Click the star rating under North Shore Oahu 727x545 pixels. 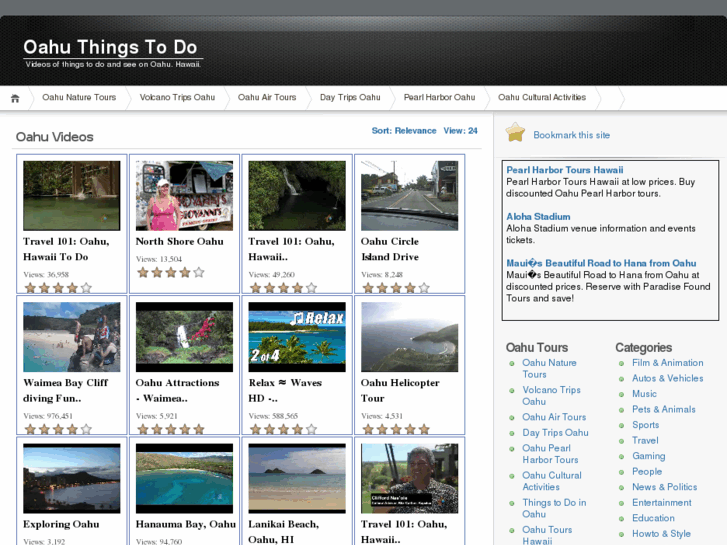(x=171, y=272)
